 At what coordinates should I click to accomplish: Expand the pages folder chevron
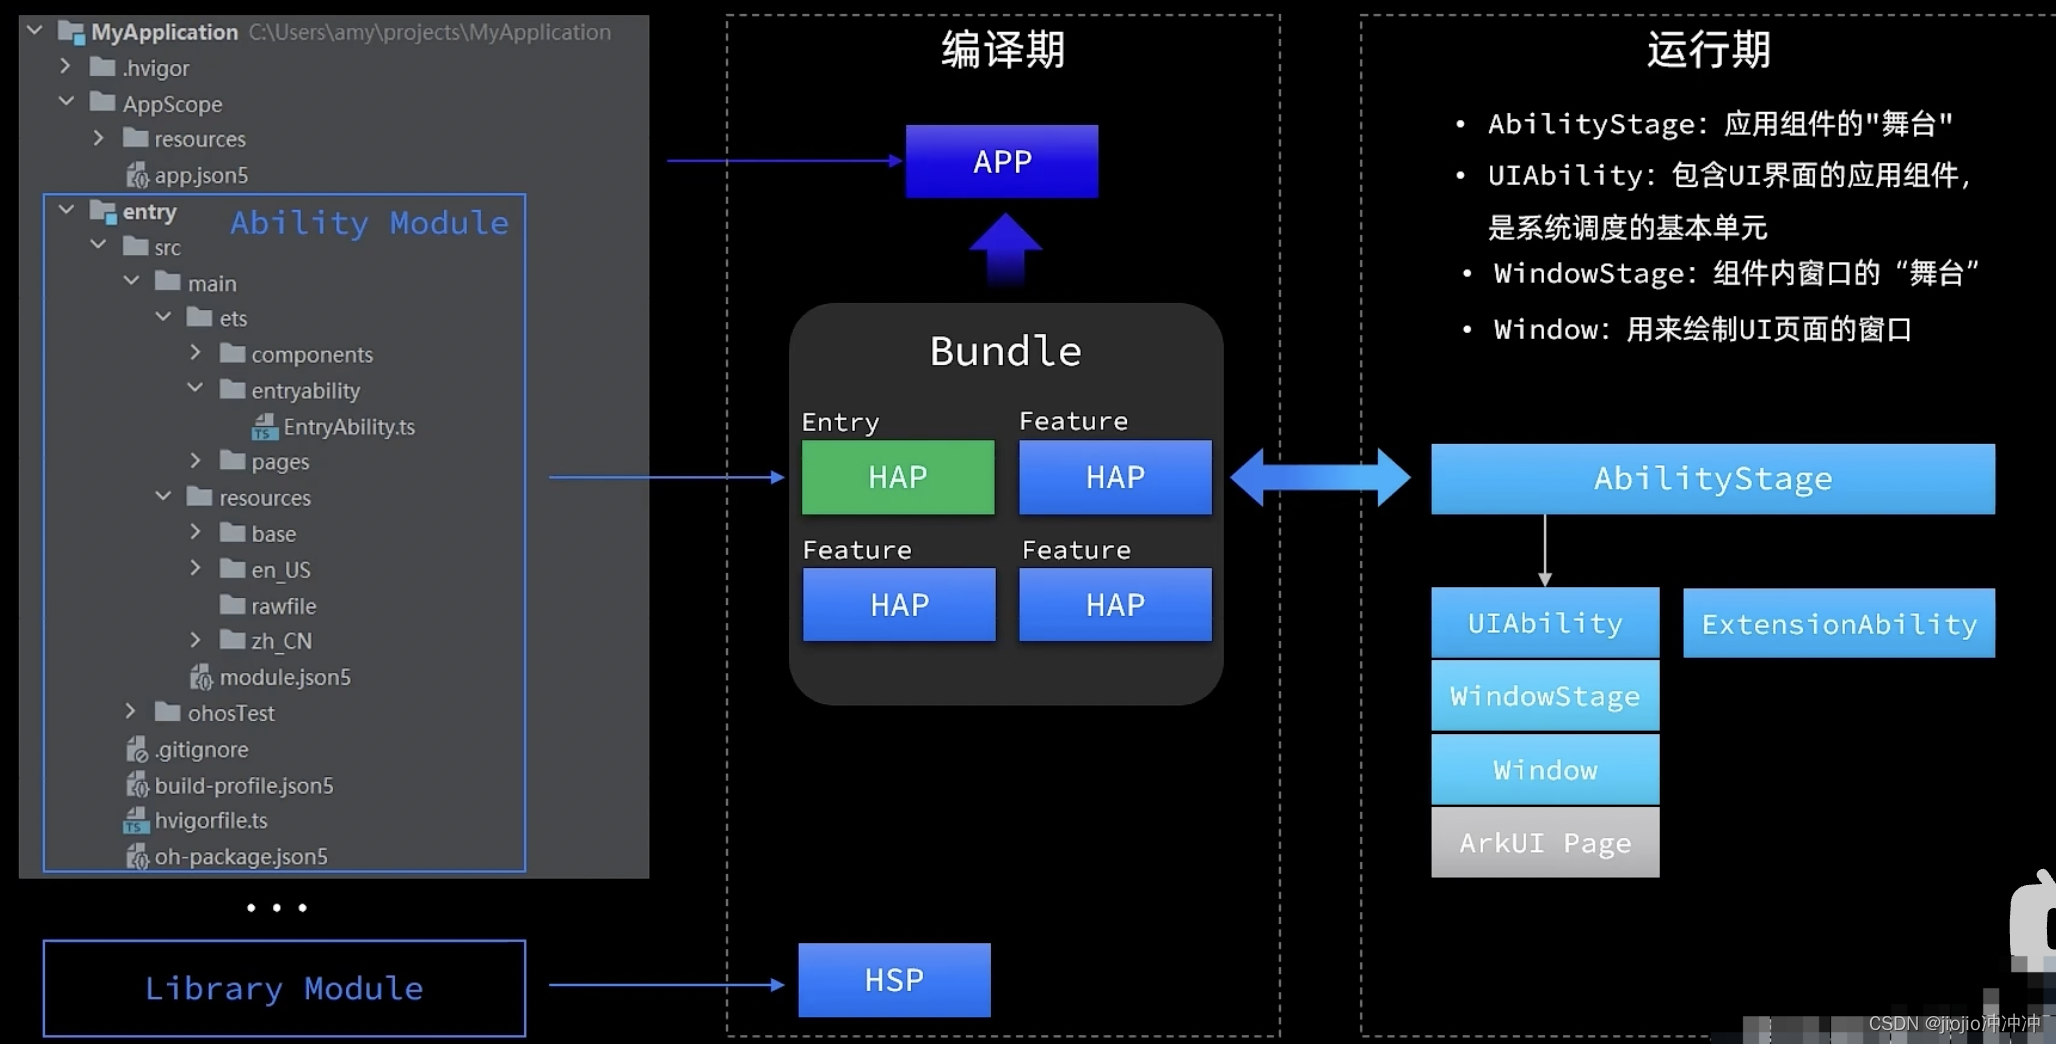(195, 459)
